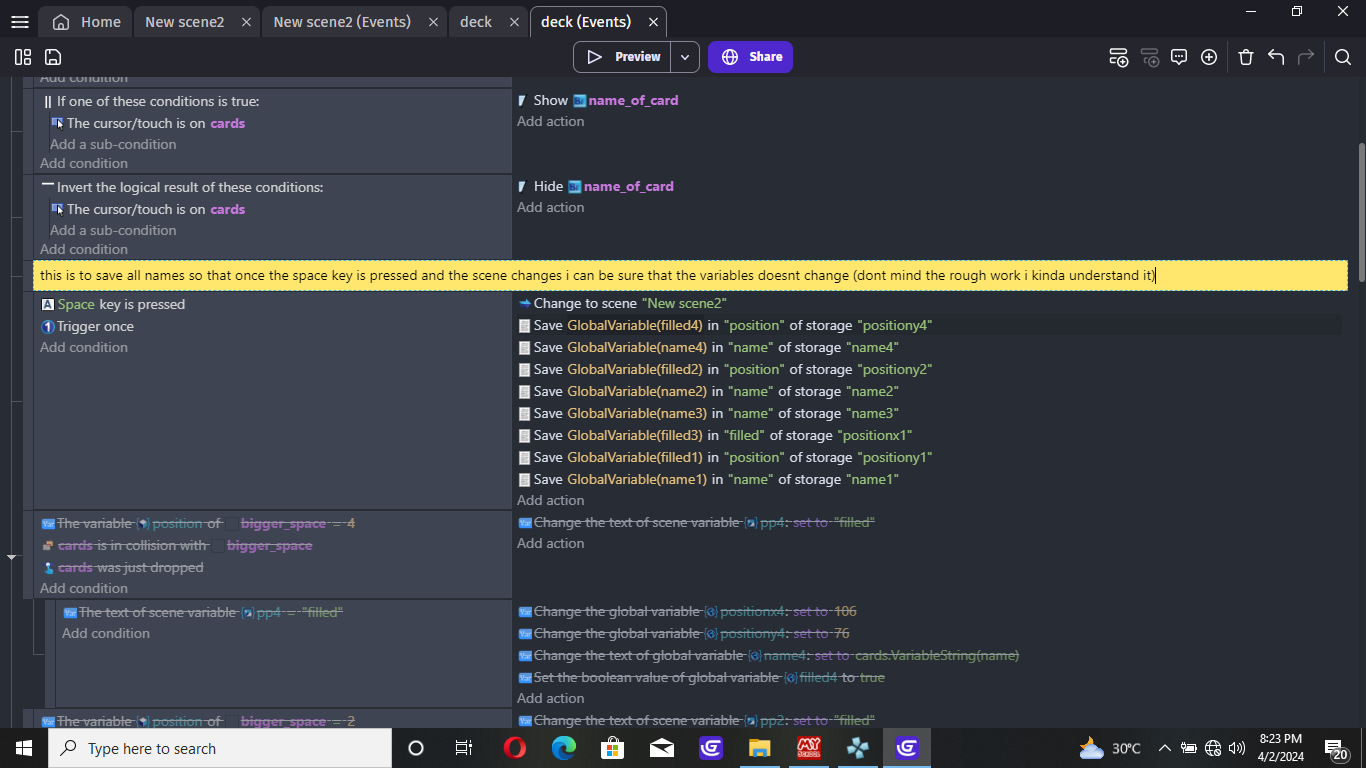Open Microsoft Edge from taskbar
Image resolution: width=1366 pixels, height=768 pixels.
click(564, 748)
